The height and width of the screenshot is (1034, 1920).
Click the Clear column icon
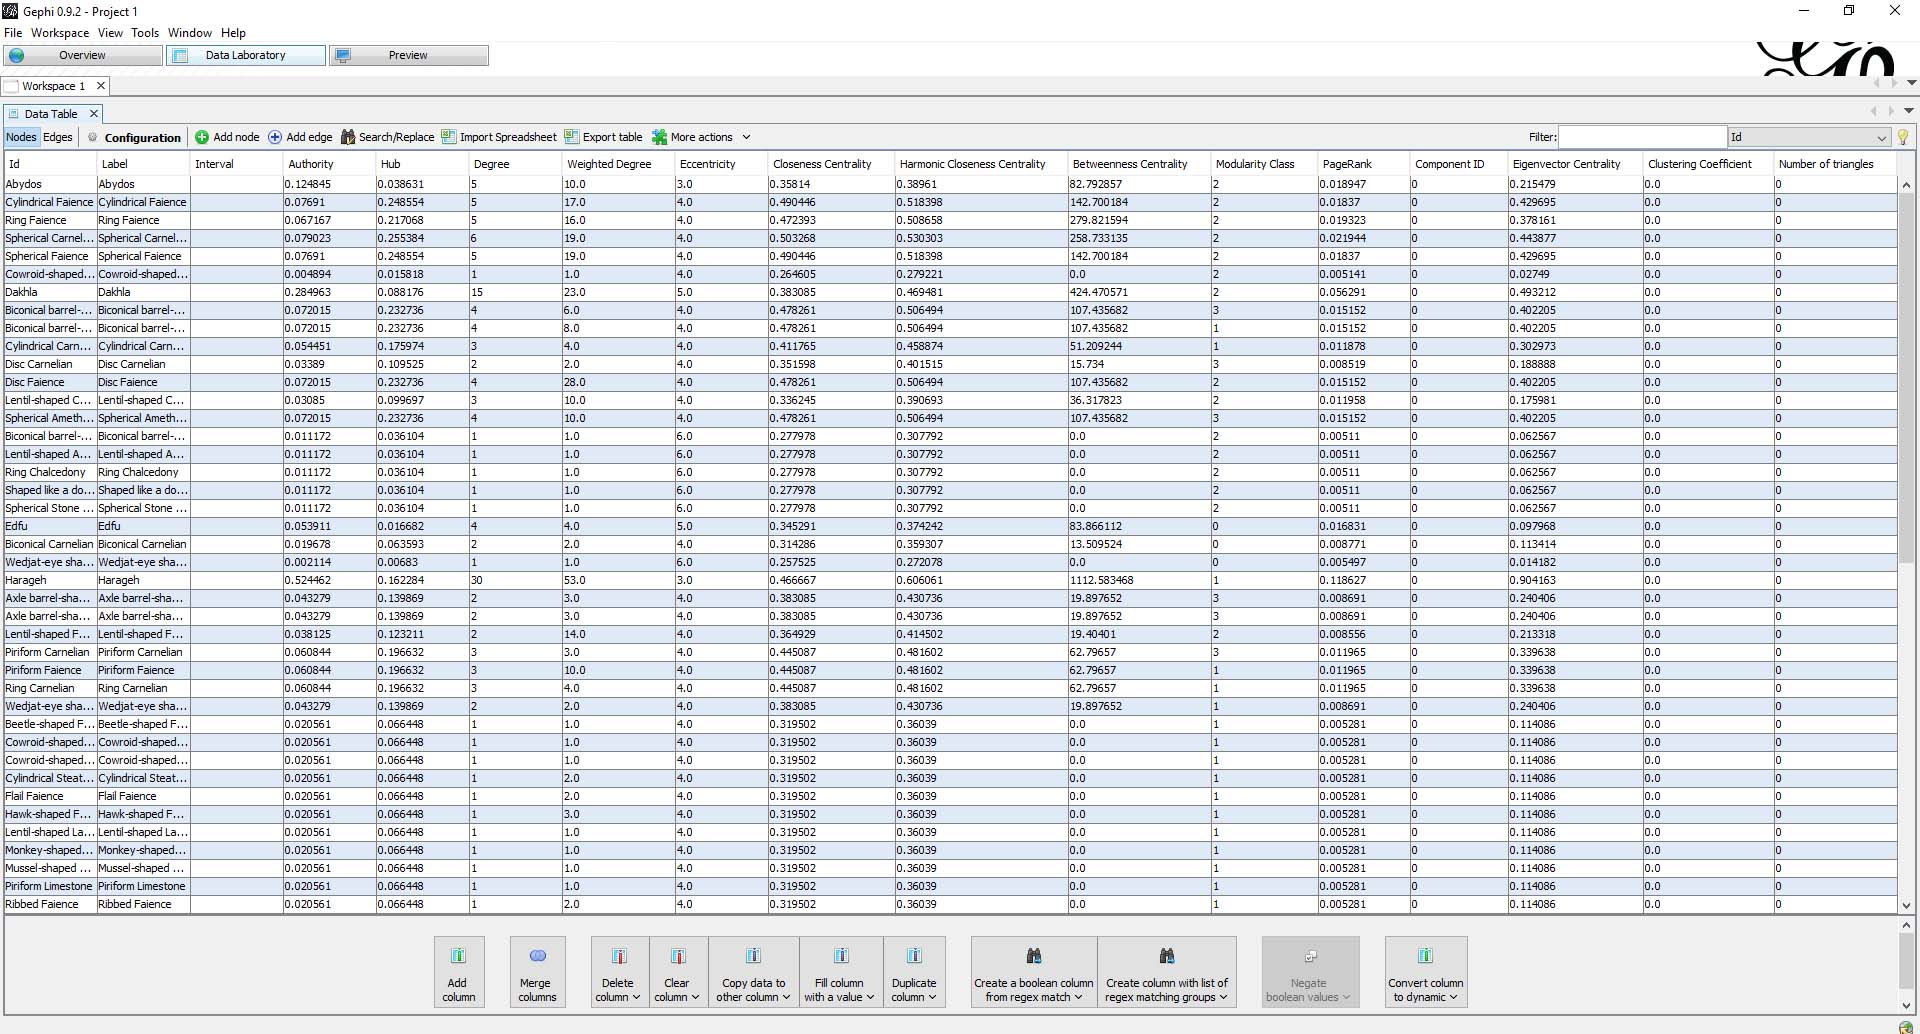(678, 956)
